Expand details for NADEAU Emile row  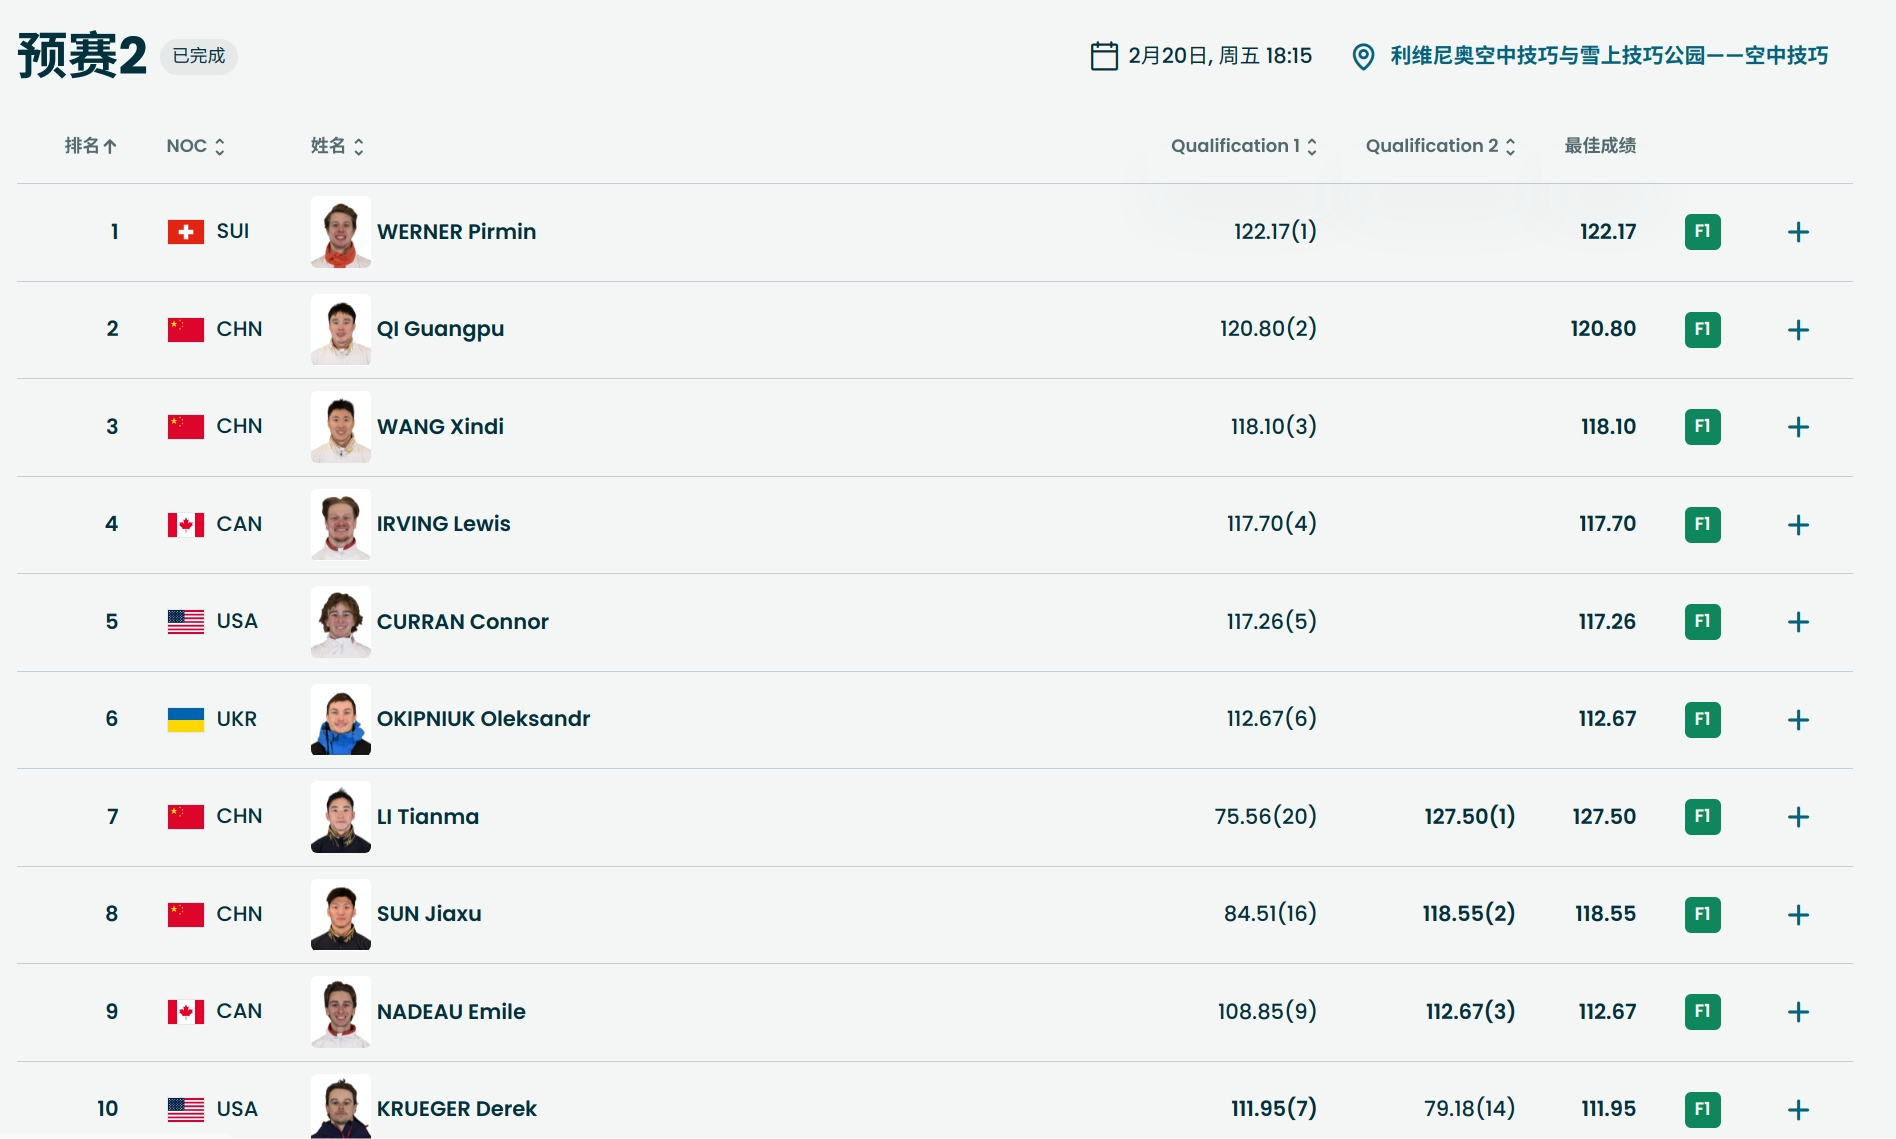[x=1798, y=1012]
